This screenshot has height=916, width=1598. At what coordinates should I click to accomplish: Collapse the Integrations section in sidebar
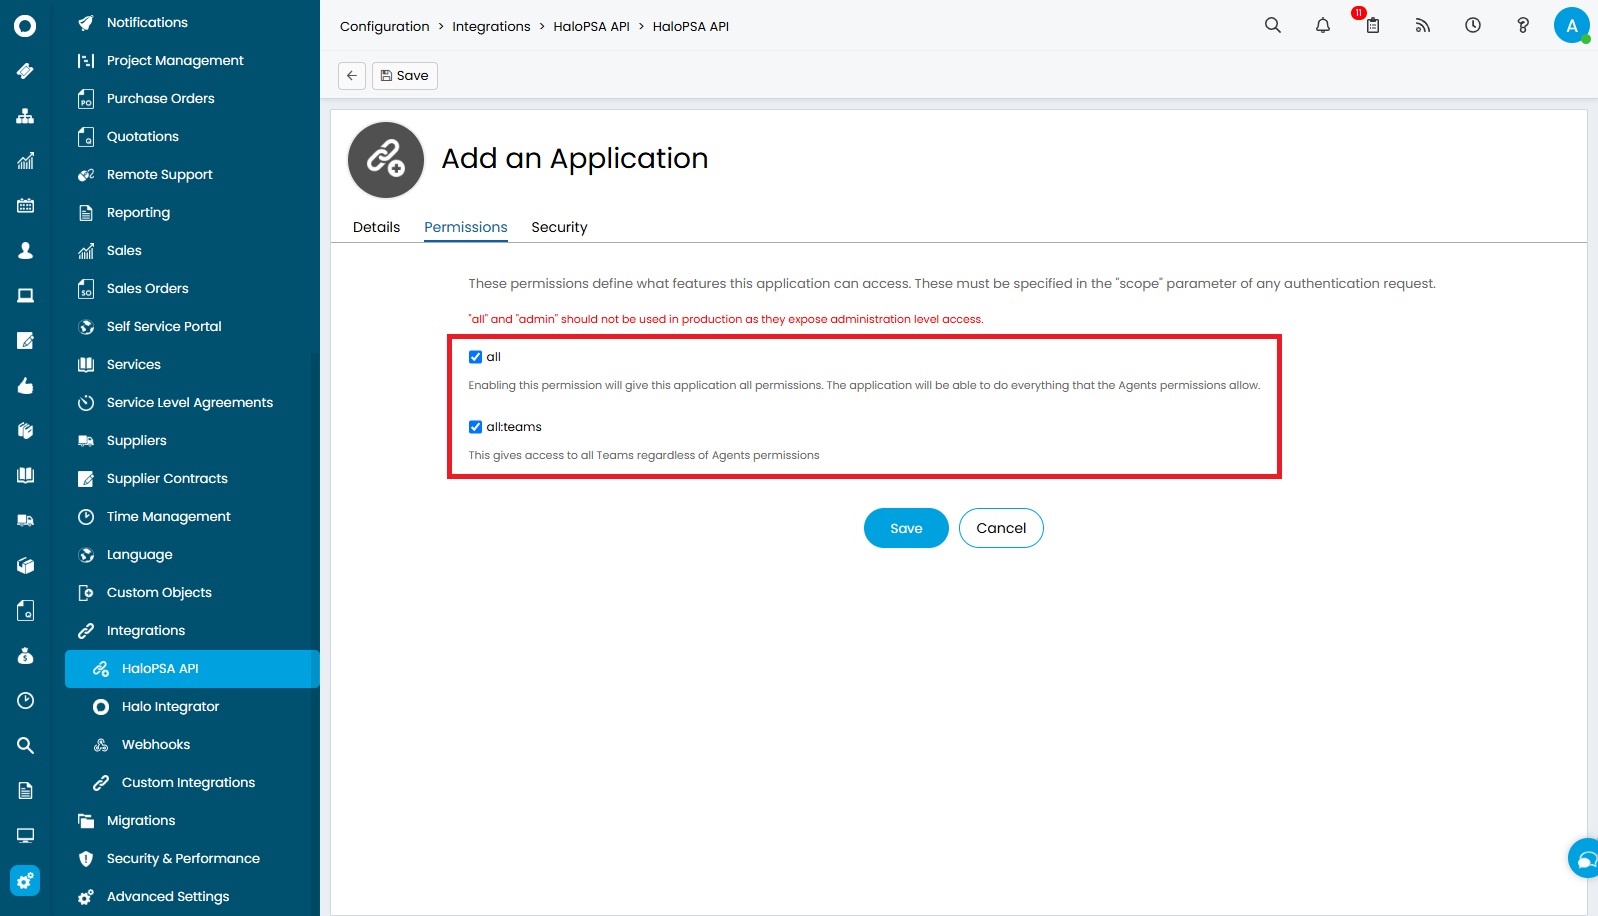pyautogui.click(x=146, y=631)
